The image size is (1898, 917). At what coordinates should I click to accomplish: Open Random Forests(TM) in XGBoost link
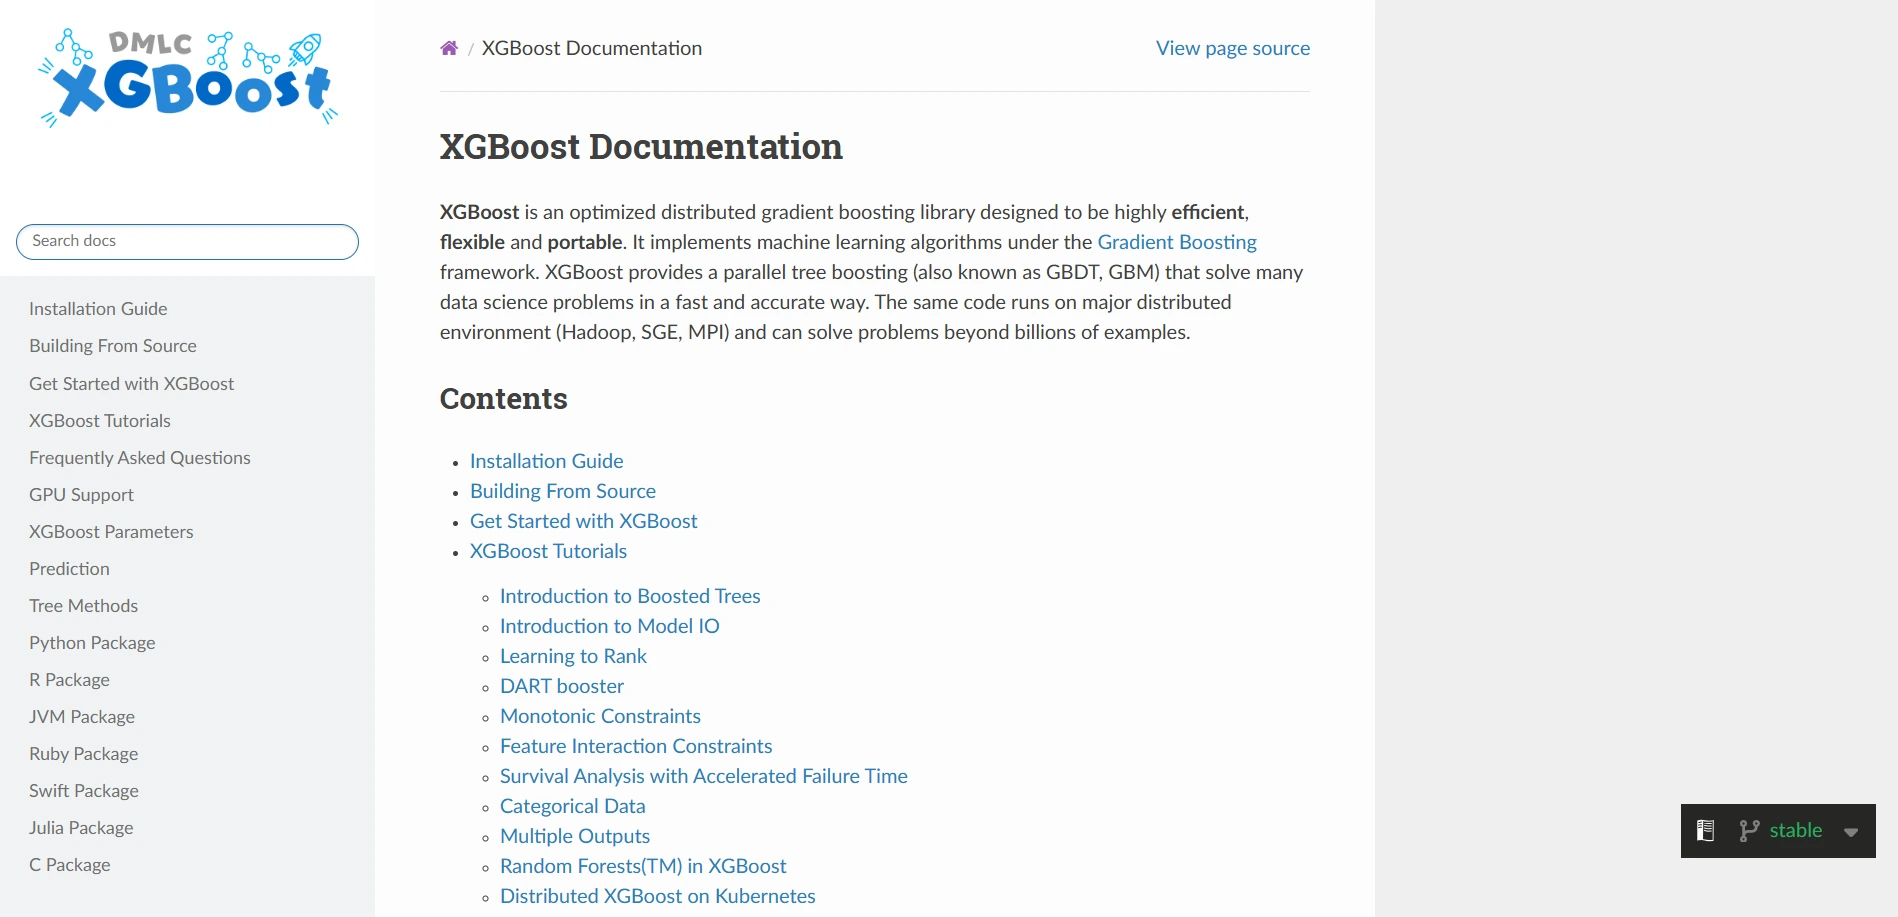pyautogui.click(x=643, y=866)
